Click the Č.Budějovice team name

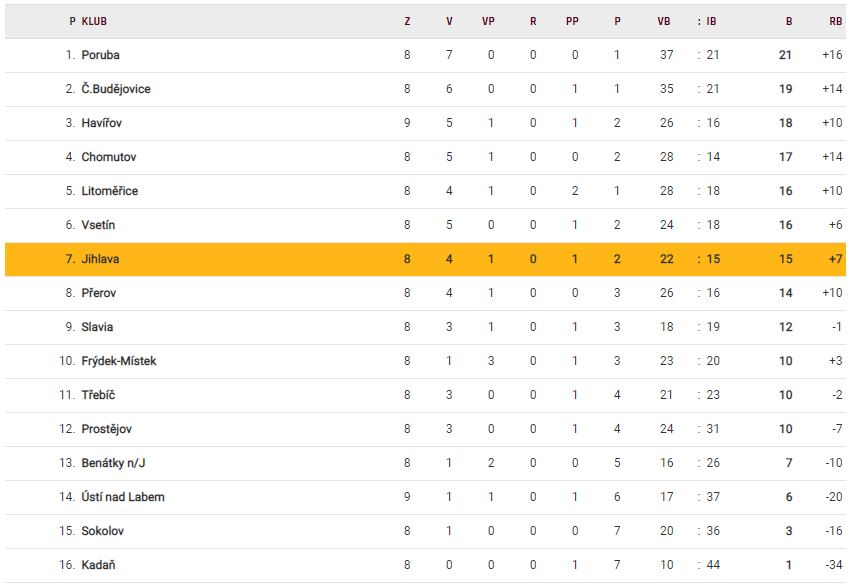(116, 89)
